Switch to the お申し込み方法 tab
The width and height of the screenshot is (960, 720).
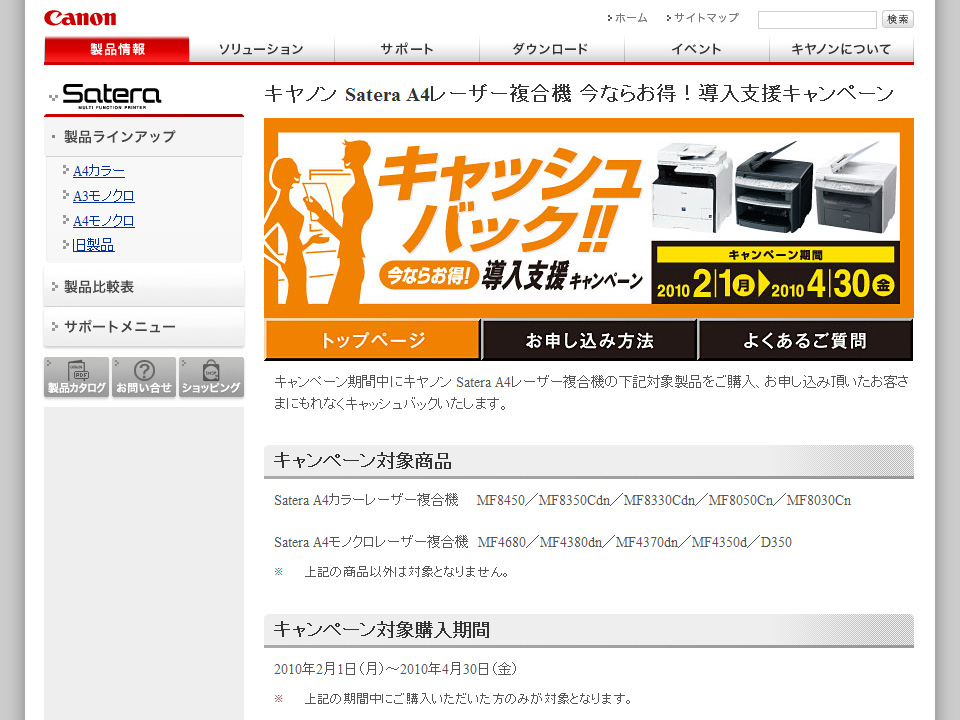click(x=589, y=341)
